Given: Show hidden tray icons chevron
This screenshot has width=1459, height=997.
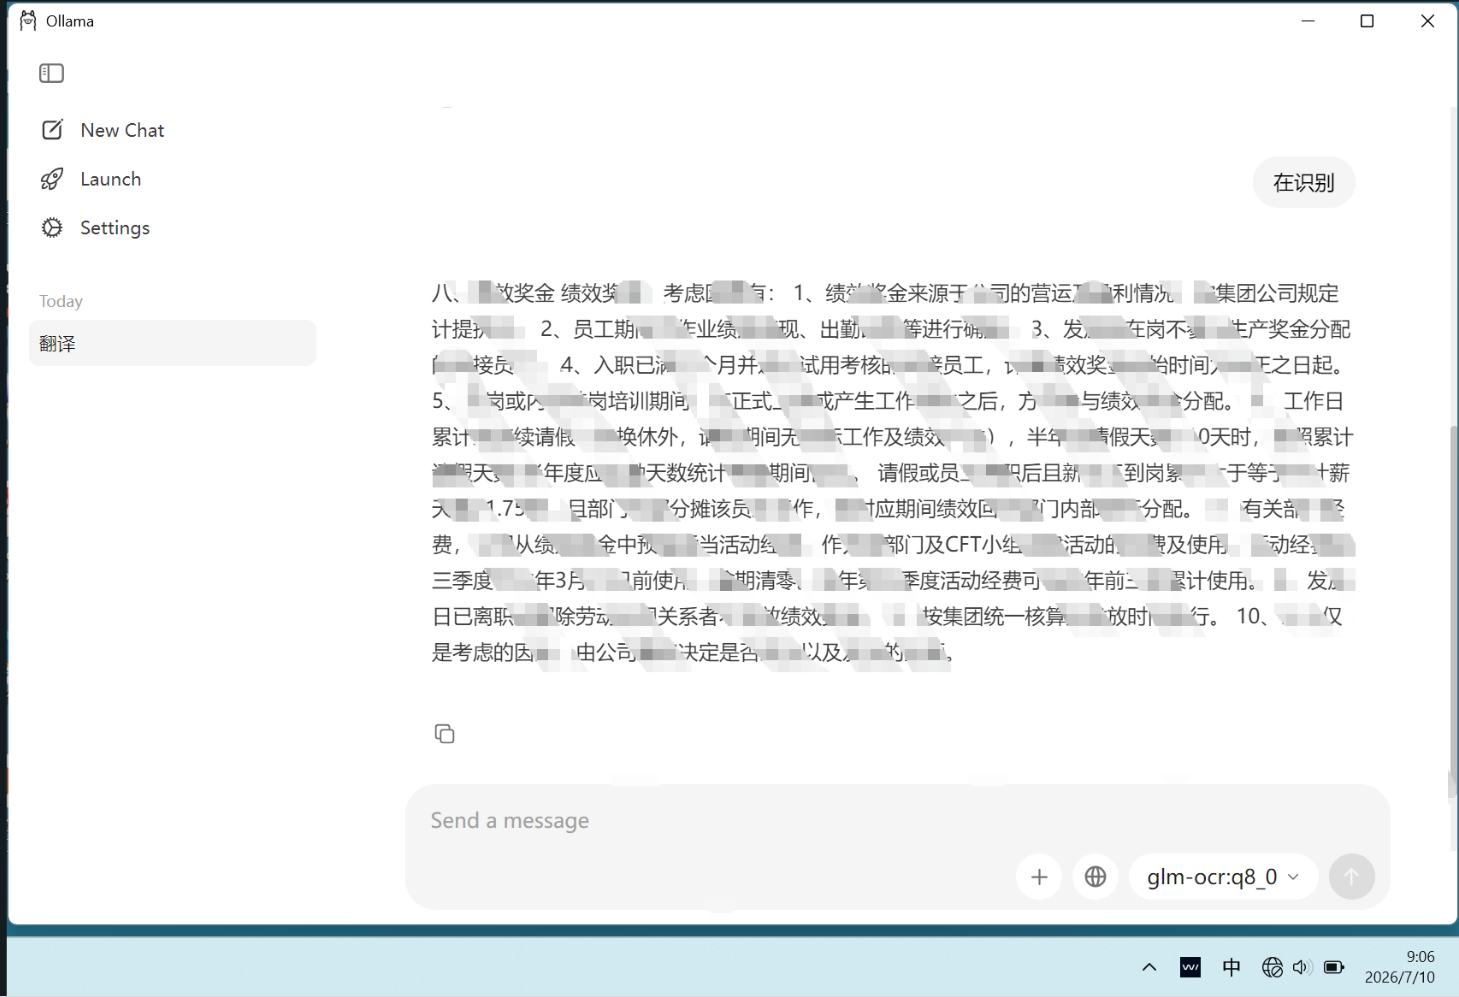Looking at the screenshot, I should (x=1149, y=967).
